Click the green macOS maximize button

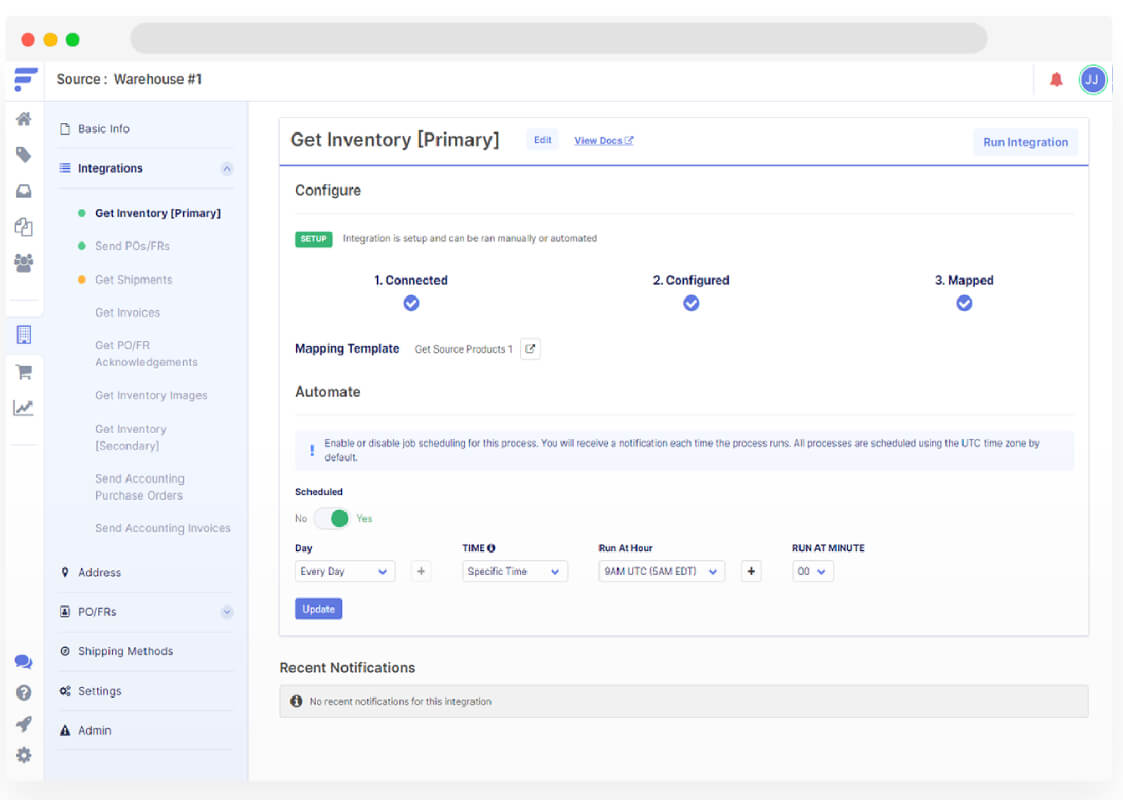coord(72,39)
